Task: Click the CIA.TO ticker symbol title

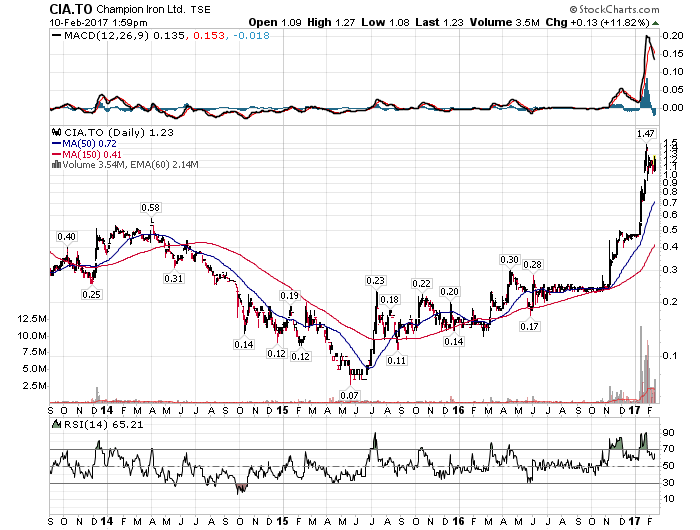Action: pos(71,9)
